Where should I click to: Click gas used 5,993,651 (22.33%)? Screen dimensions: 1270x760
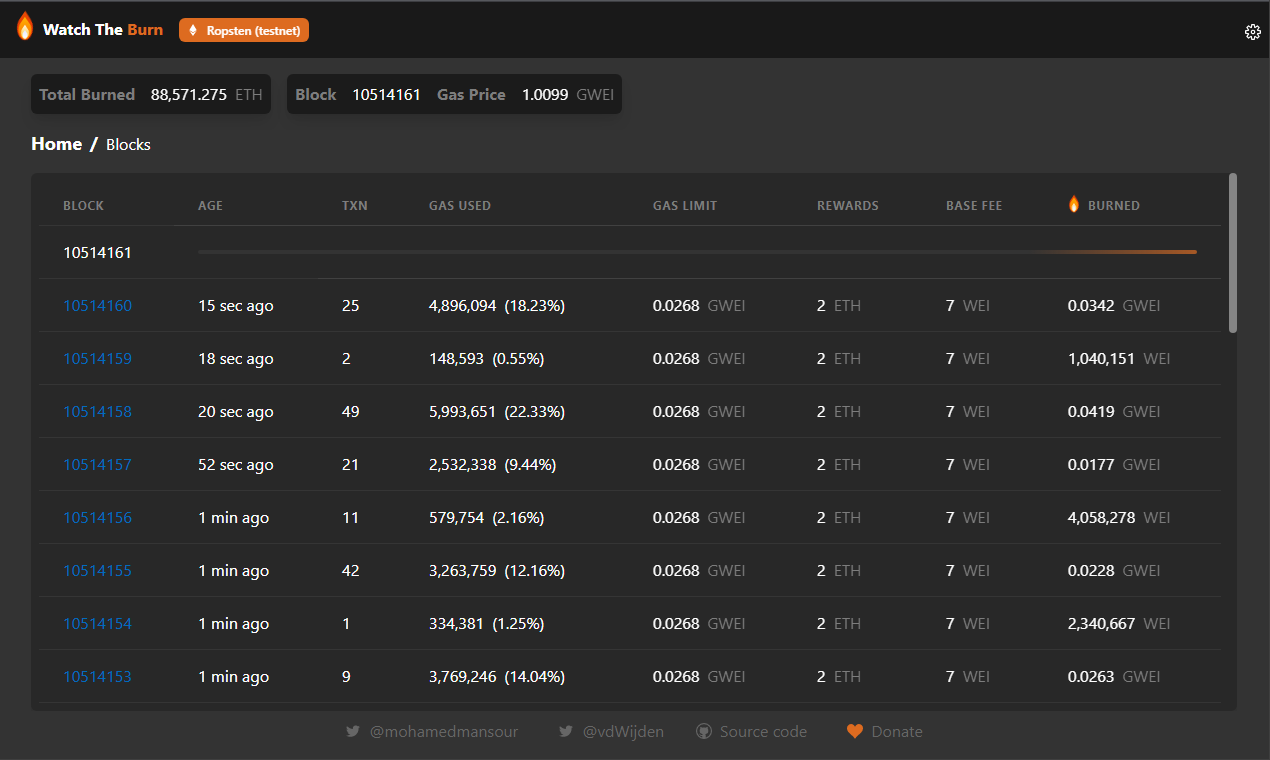497,412
